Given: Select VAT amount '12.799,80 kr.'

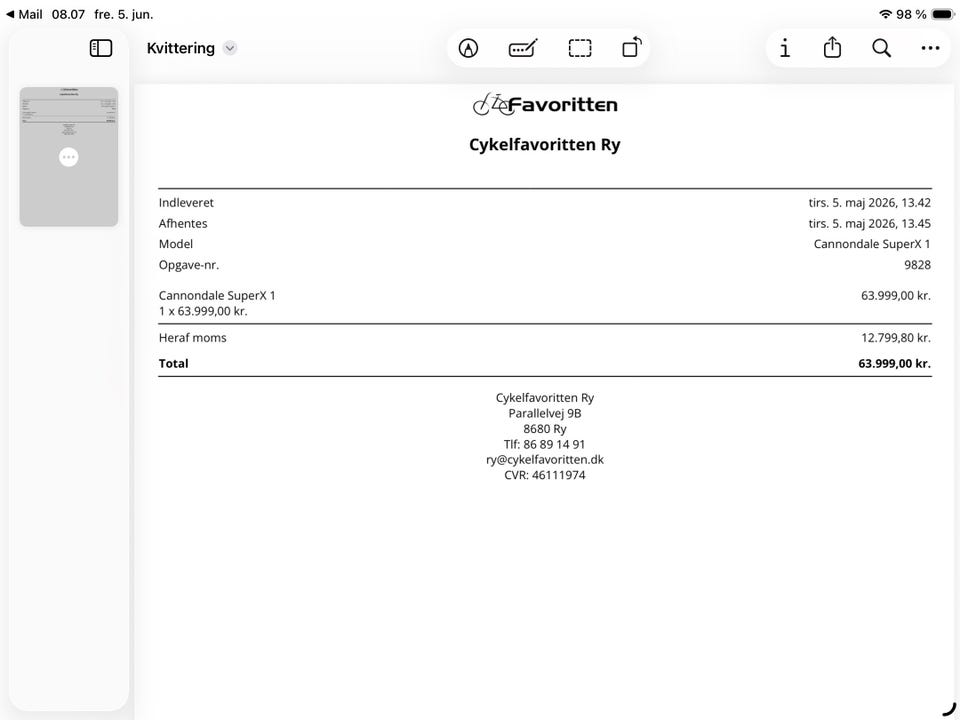Looking at the screenshot, I should coord(896,338).
